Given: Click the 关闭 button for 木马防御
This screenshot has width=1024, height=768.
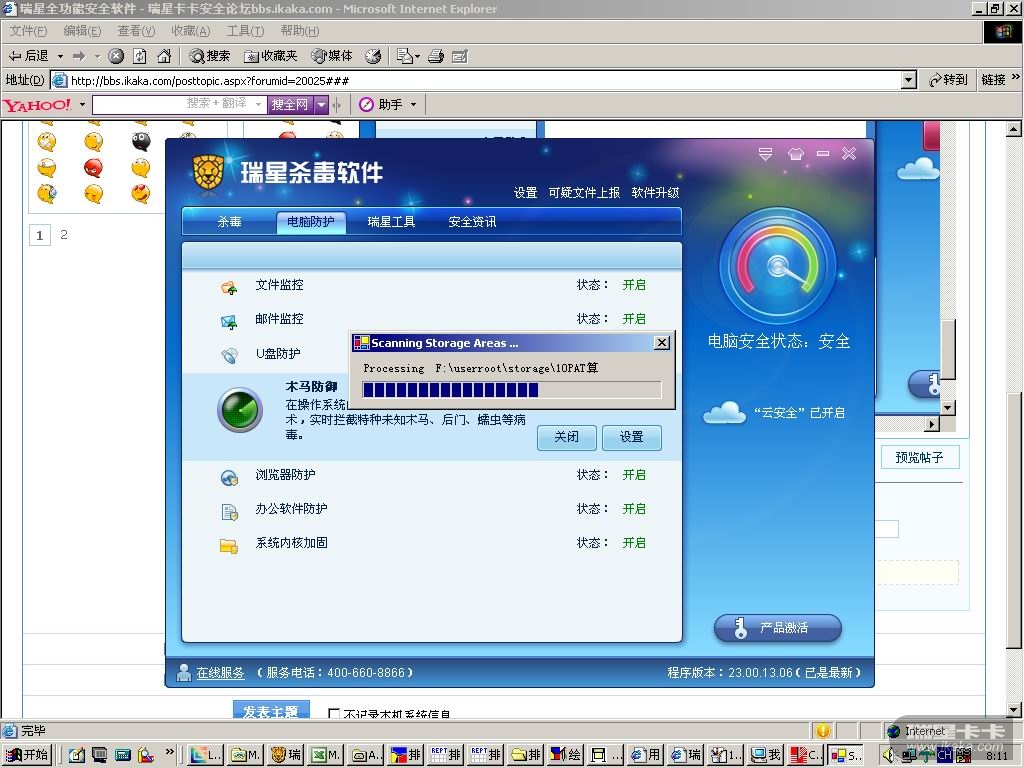Looking at the screenshot, I should pos(566,437).
